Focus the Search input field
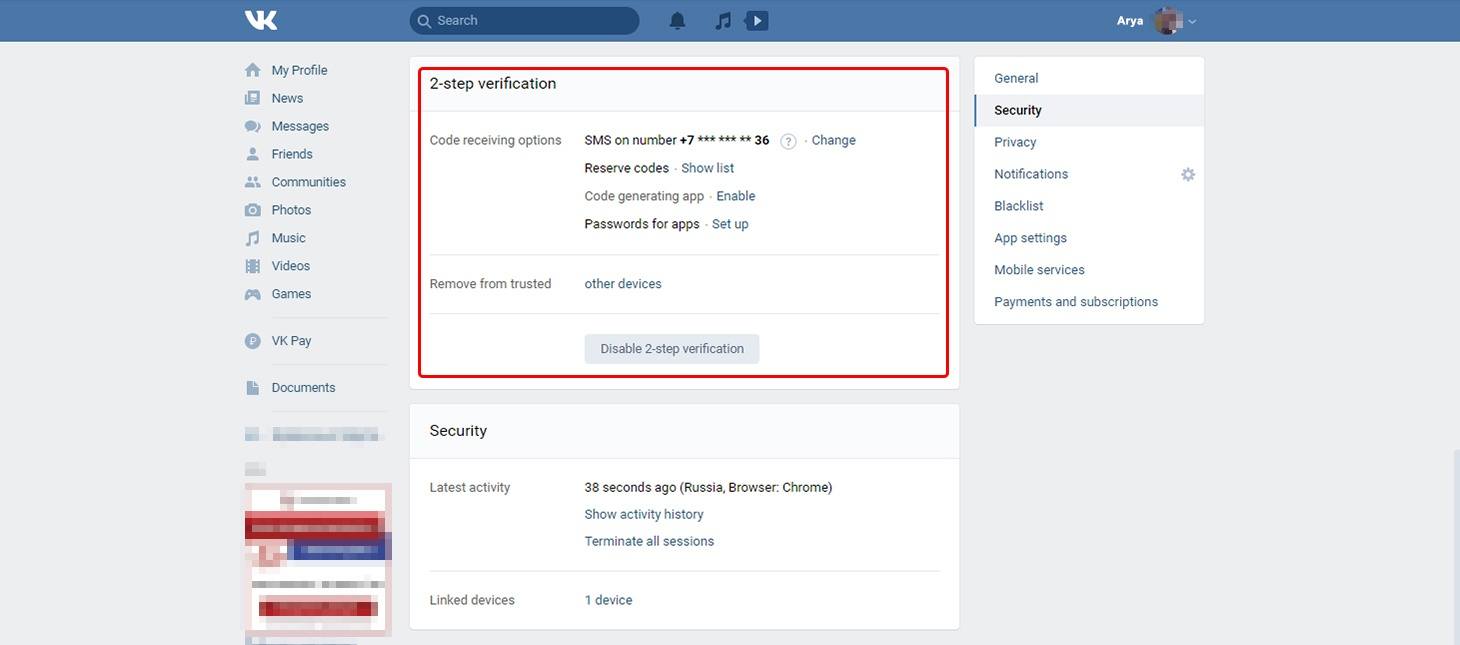 click(524, 20)
